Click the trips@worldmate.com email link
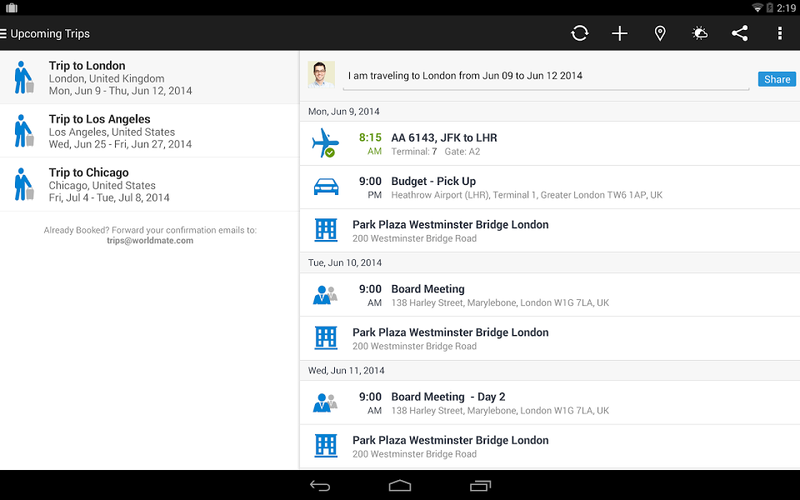The width and height of the screenshot is (800, 500). (150, 241)
